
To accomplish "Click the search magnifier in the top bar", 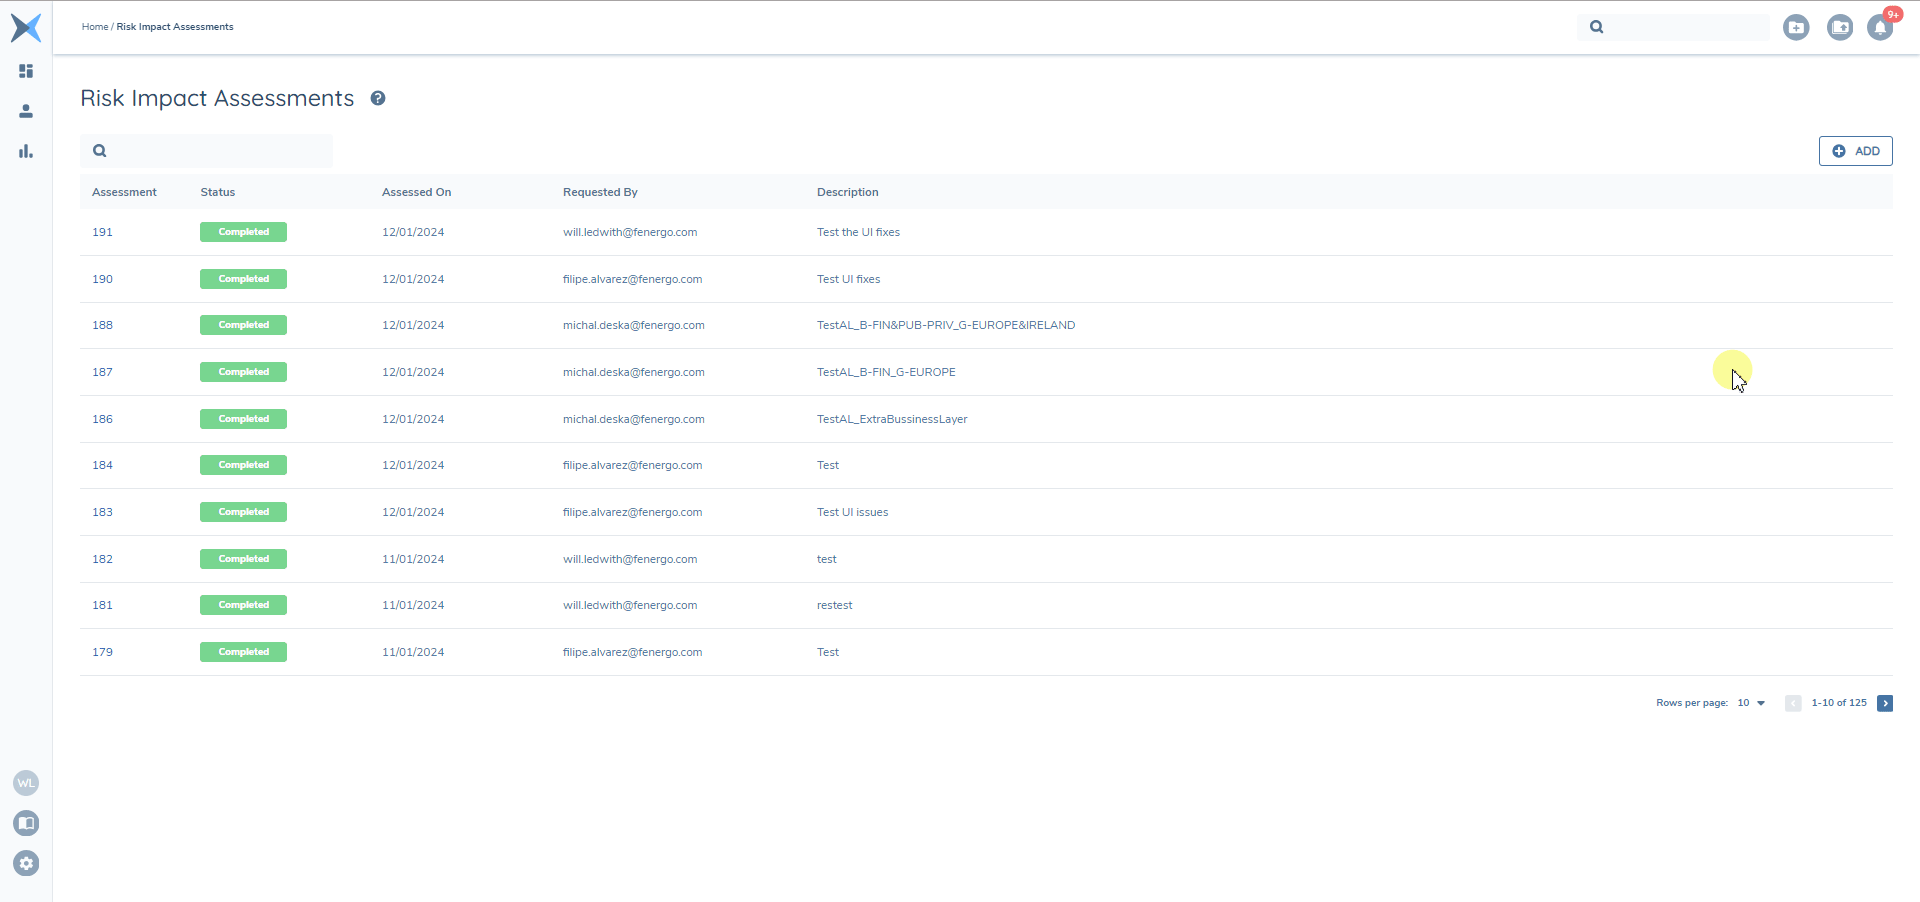I will click(1596, 27).
